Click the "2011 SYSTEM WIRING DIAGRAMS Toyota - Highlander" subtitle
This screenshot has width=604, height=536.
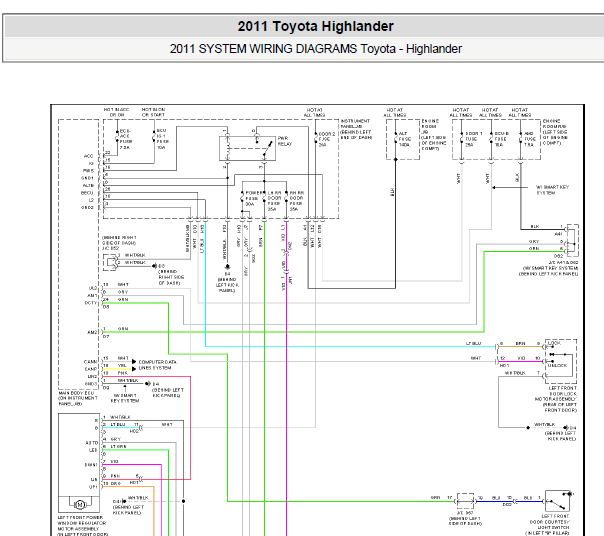tap(315, 49)
